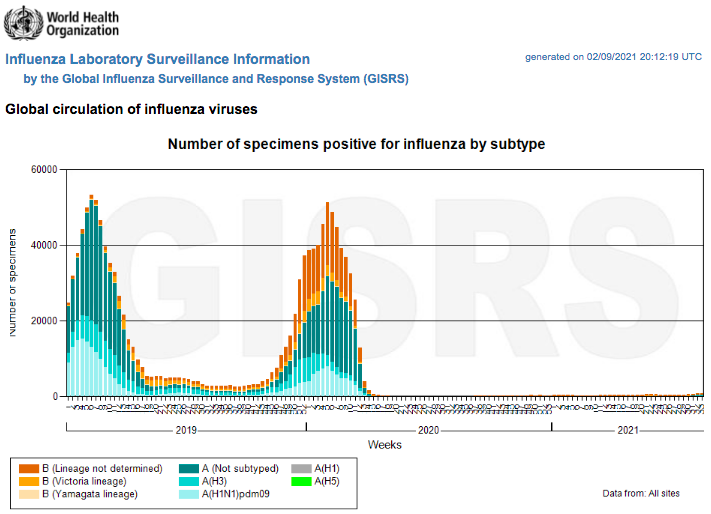Image resolution: width=711 pixels, height=514 pixels.
Task: Click the tallest 2019 peak bar
Action: point(91,296)
